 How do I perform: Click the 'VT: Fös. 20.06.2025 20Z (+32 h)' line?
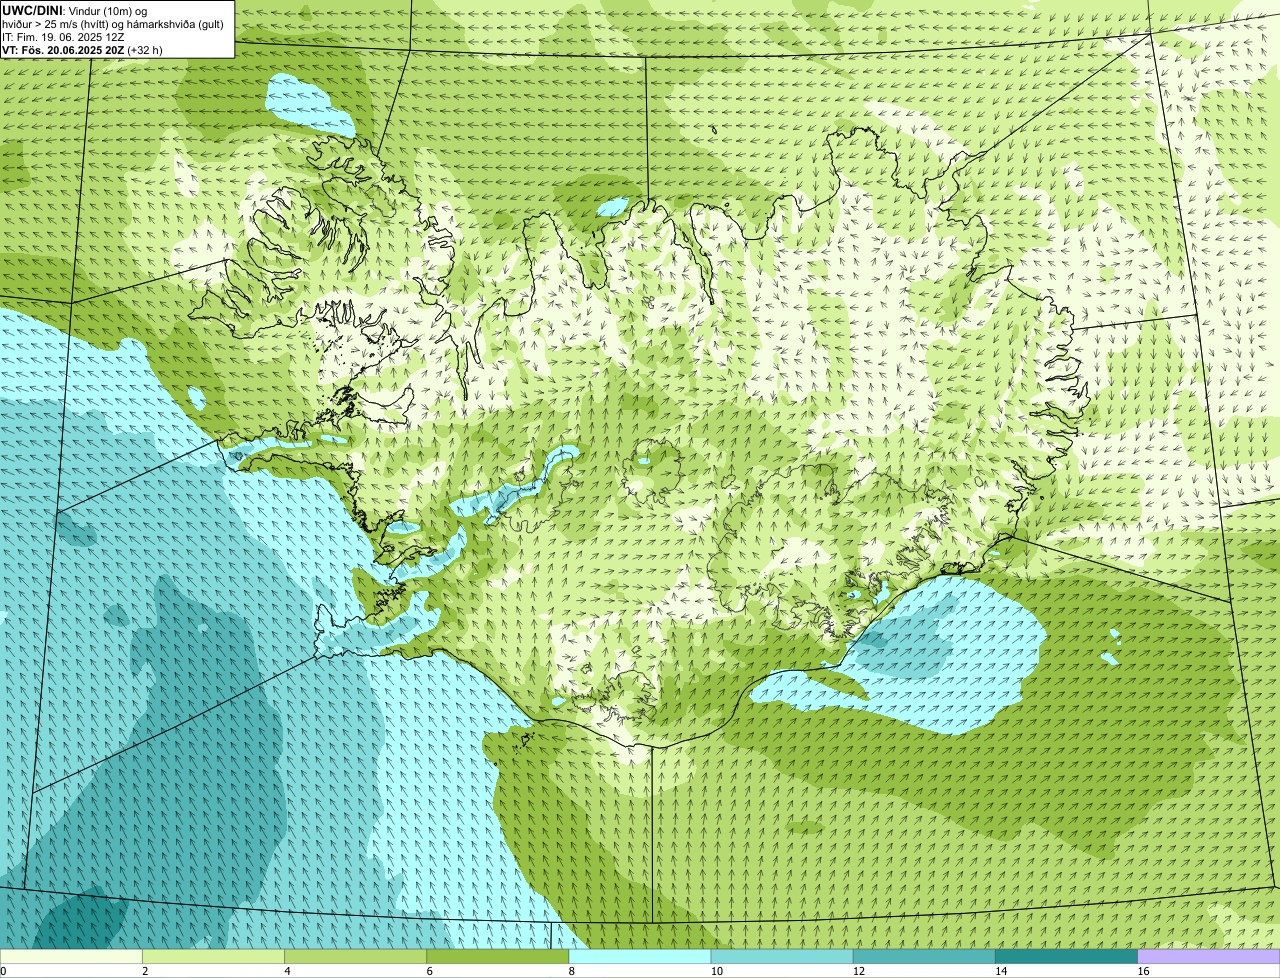point(82,50)
